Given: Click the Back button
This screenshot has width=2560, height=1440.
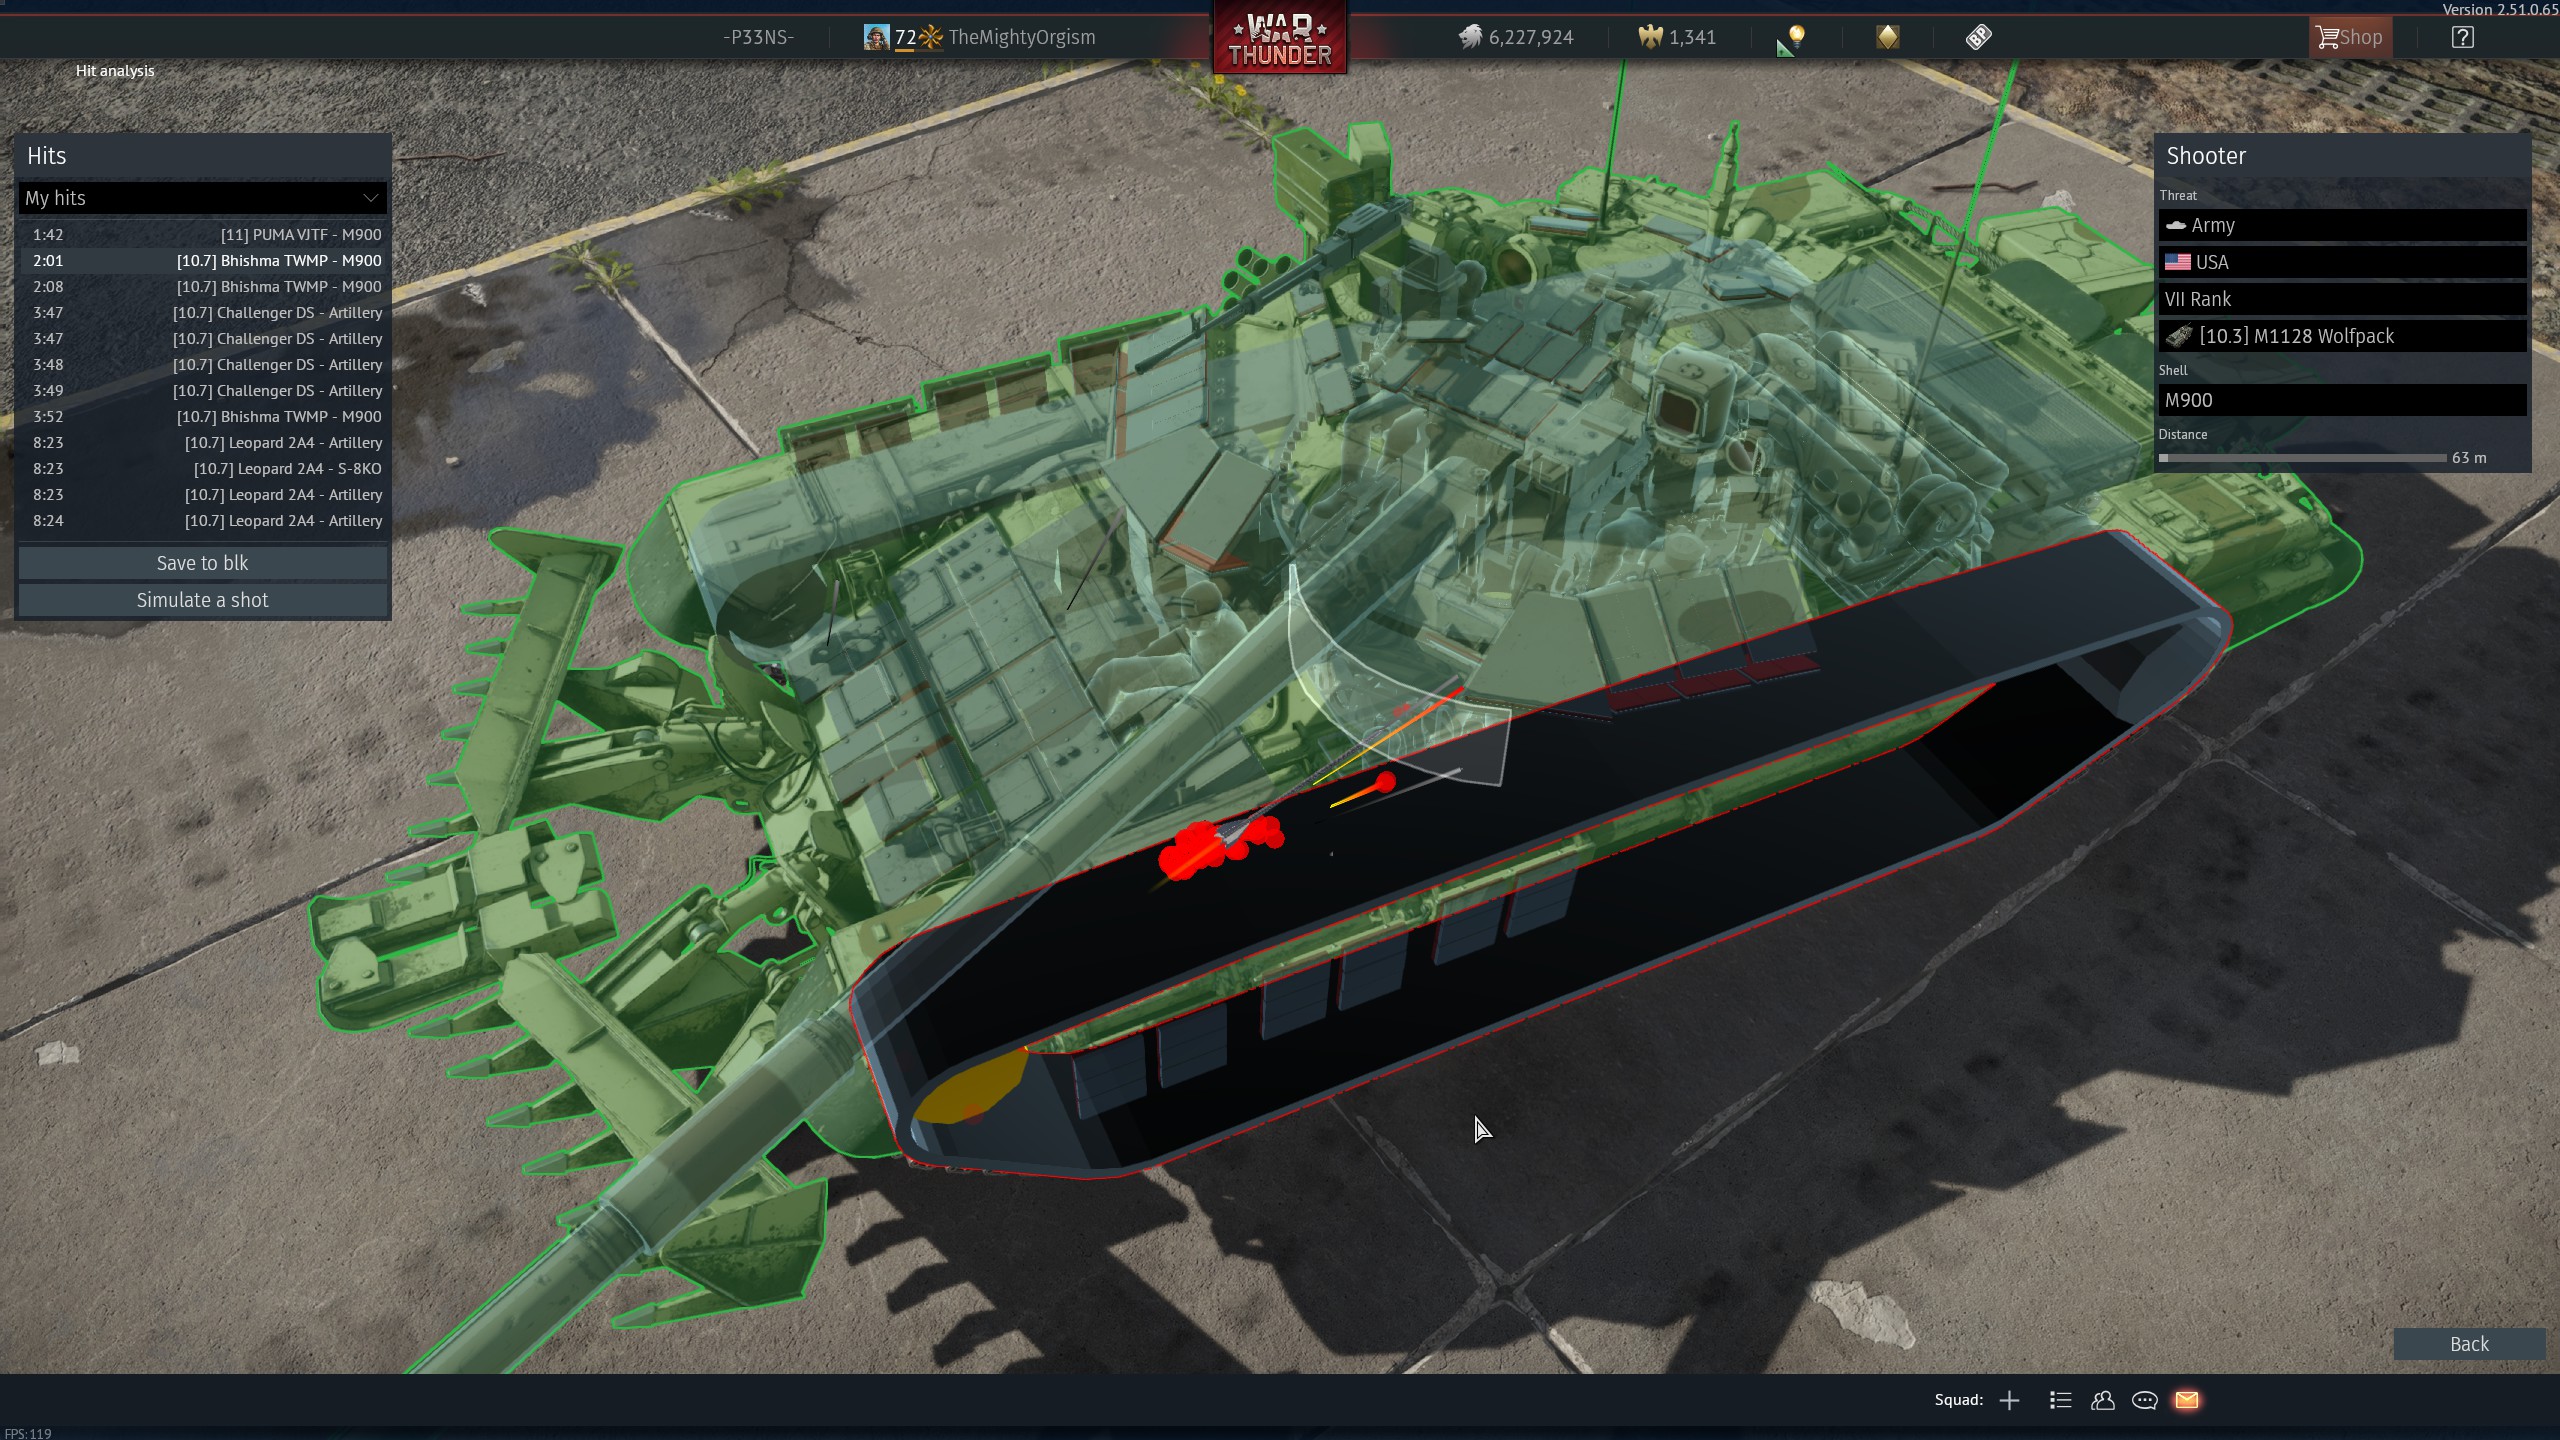Looking at the screenshot, I should (x=2468, y=1344).
